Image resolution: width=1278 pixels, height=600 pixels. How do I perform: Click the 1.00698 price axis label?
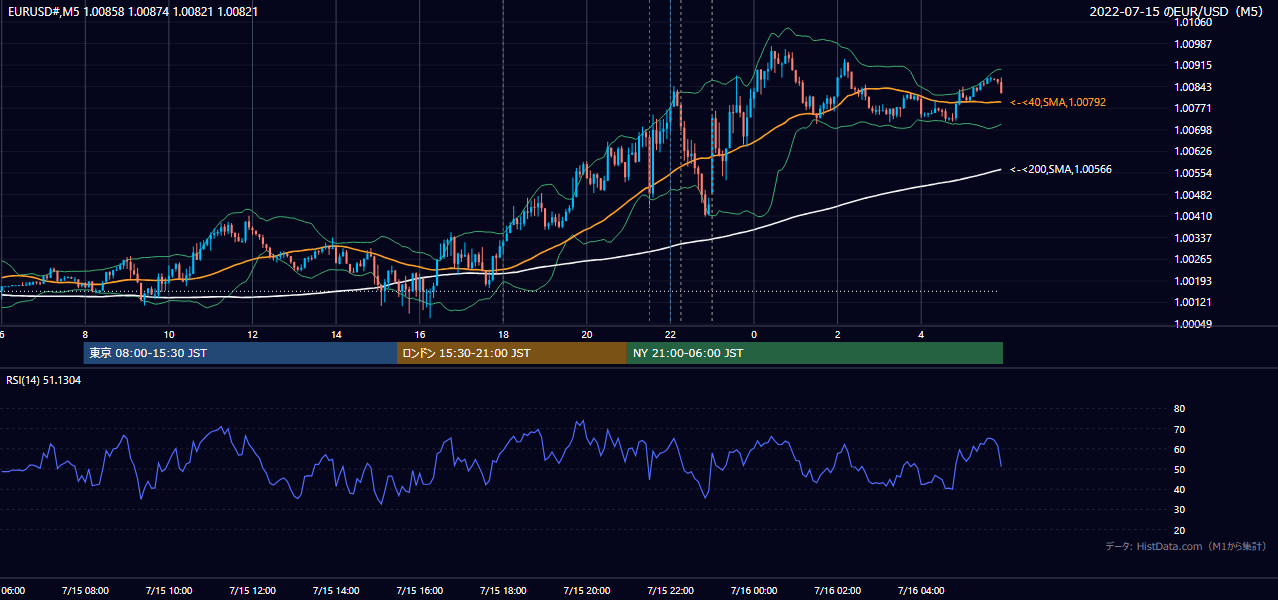coord(1193,130)
